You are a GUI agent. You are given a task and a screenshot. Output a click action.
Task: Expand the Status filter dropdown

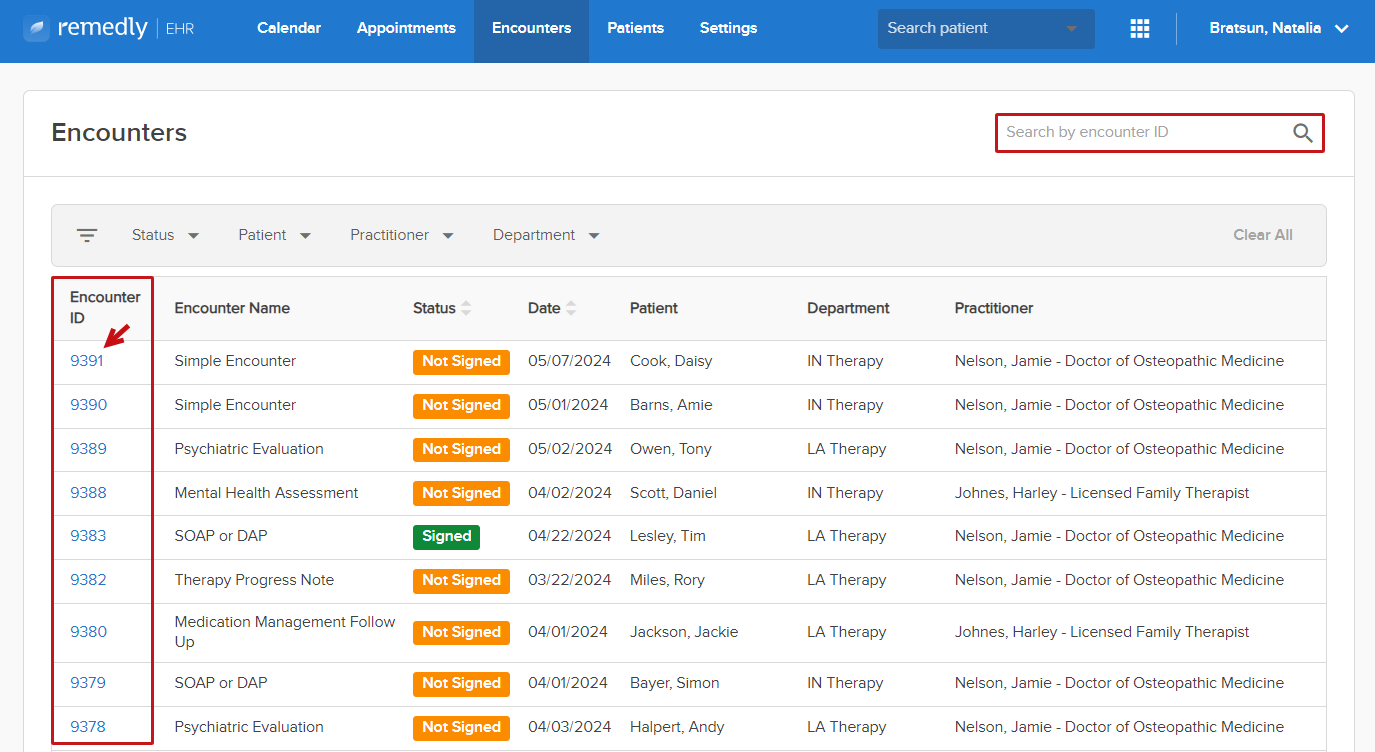166,235
